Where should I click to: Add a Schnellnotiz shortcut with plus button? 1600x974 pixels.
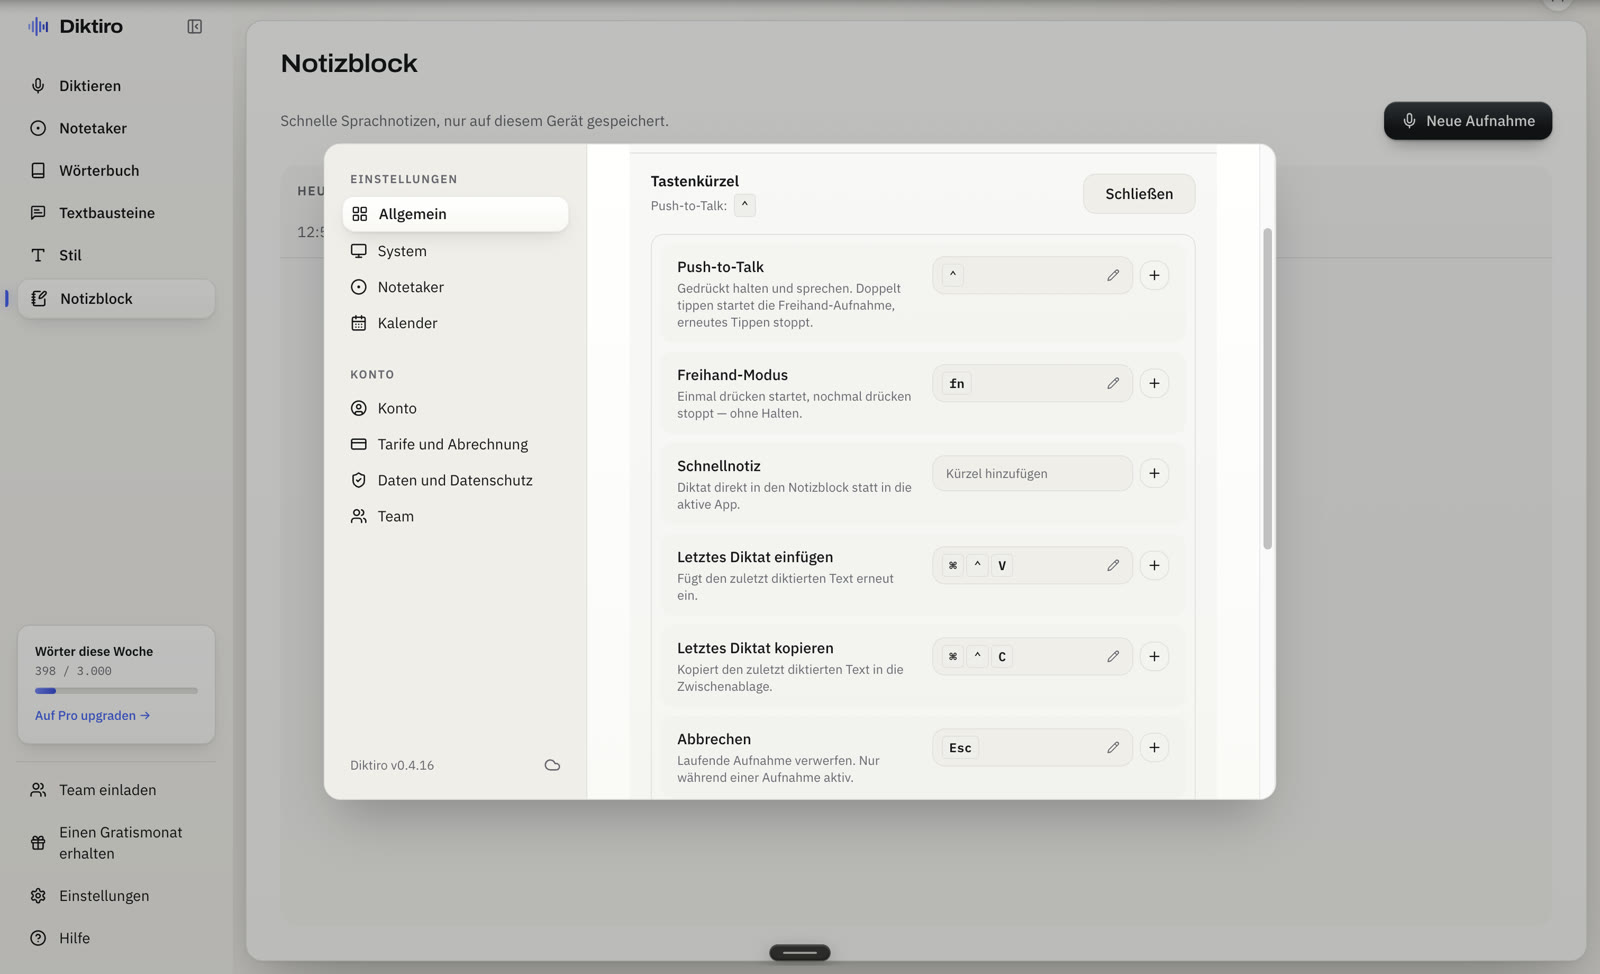[1154, 473]
